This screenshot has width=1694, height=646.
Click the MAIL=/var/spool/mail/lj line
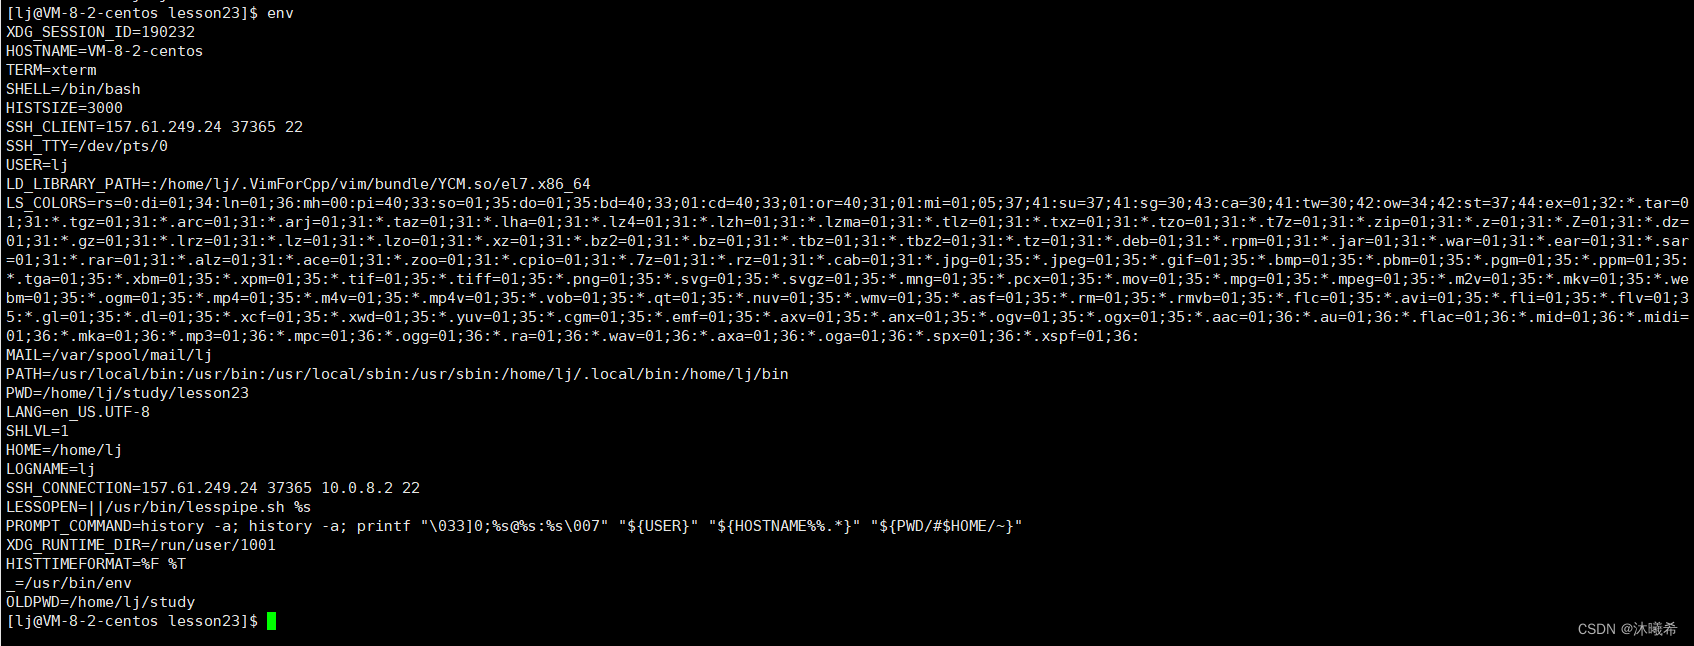click(x=109, y=355)
